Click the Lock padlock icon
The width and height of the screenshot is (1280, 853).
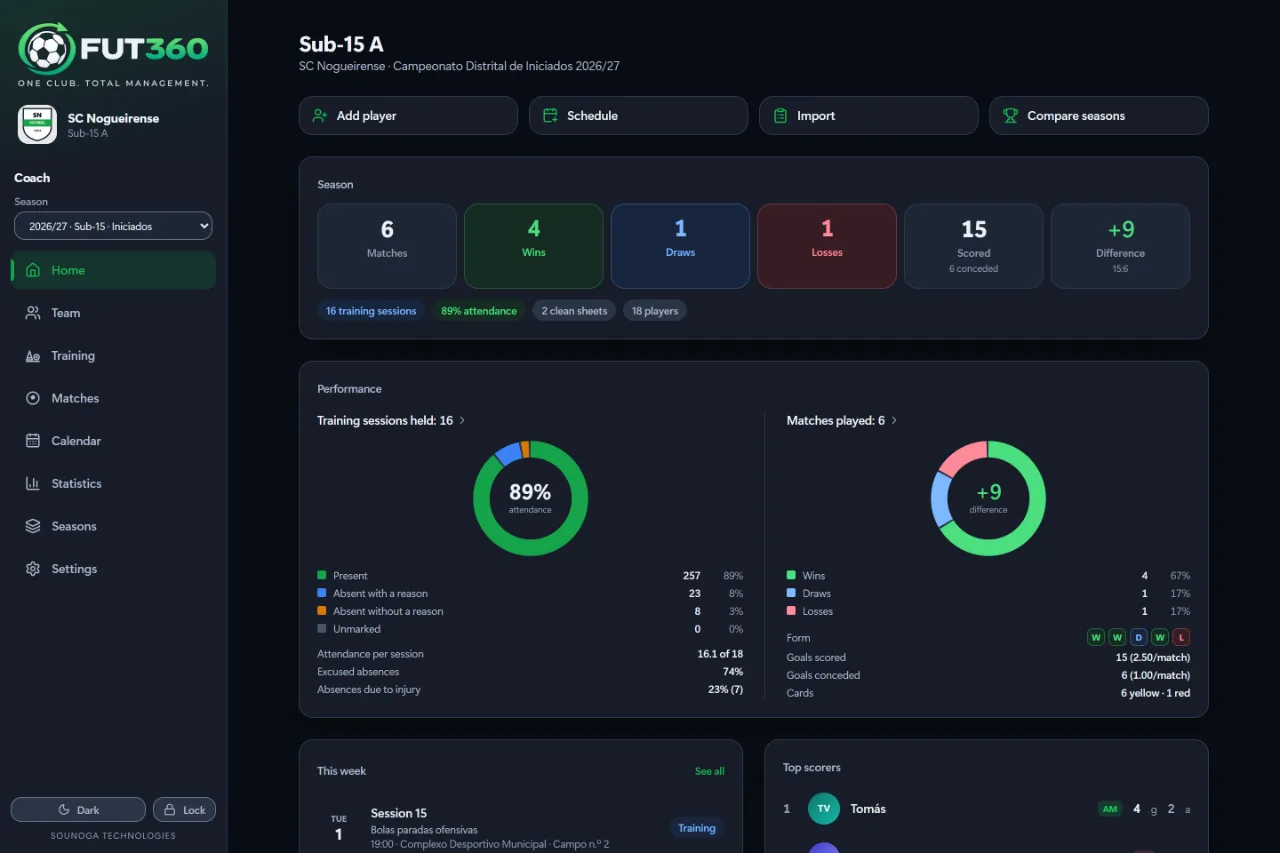170,810
